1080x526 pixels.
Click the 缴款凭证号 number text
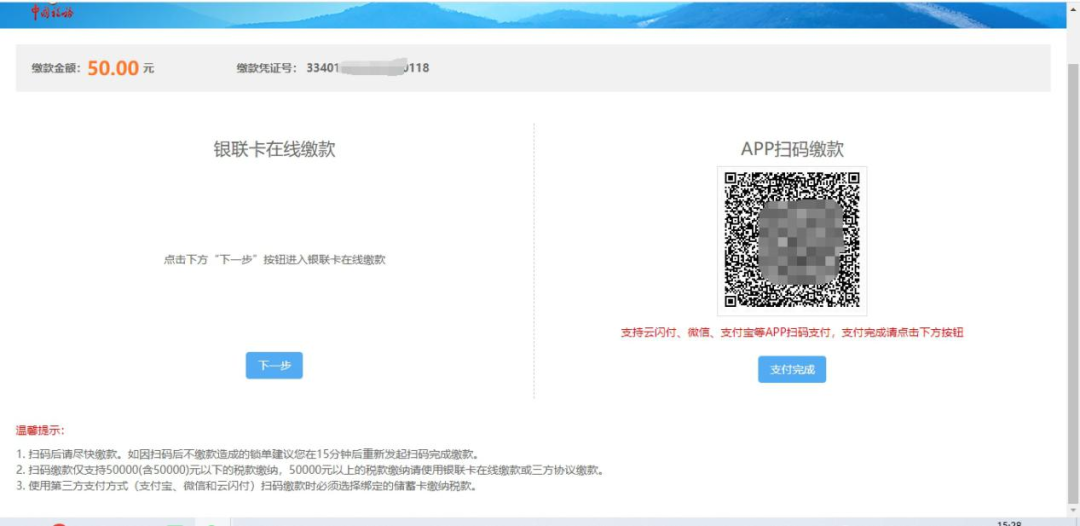368,67
